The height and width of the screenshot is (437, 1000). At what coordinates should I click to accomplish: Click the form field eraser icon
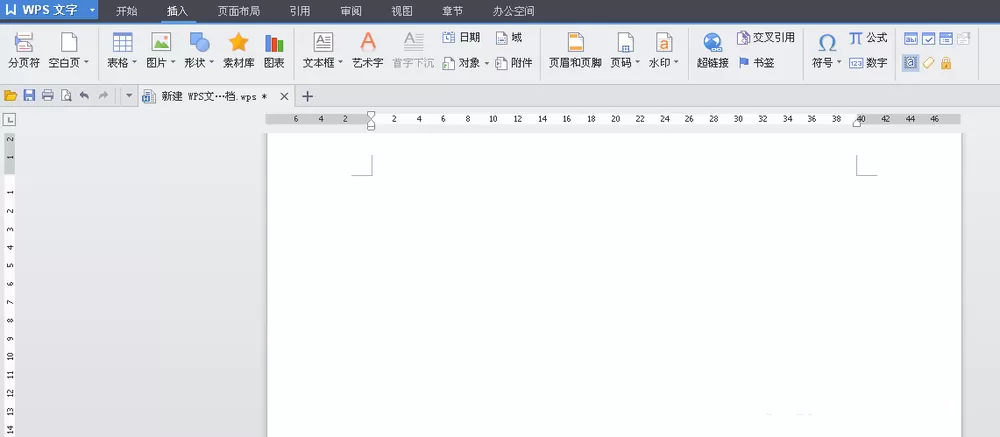click(928, 63)
